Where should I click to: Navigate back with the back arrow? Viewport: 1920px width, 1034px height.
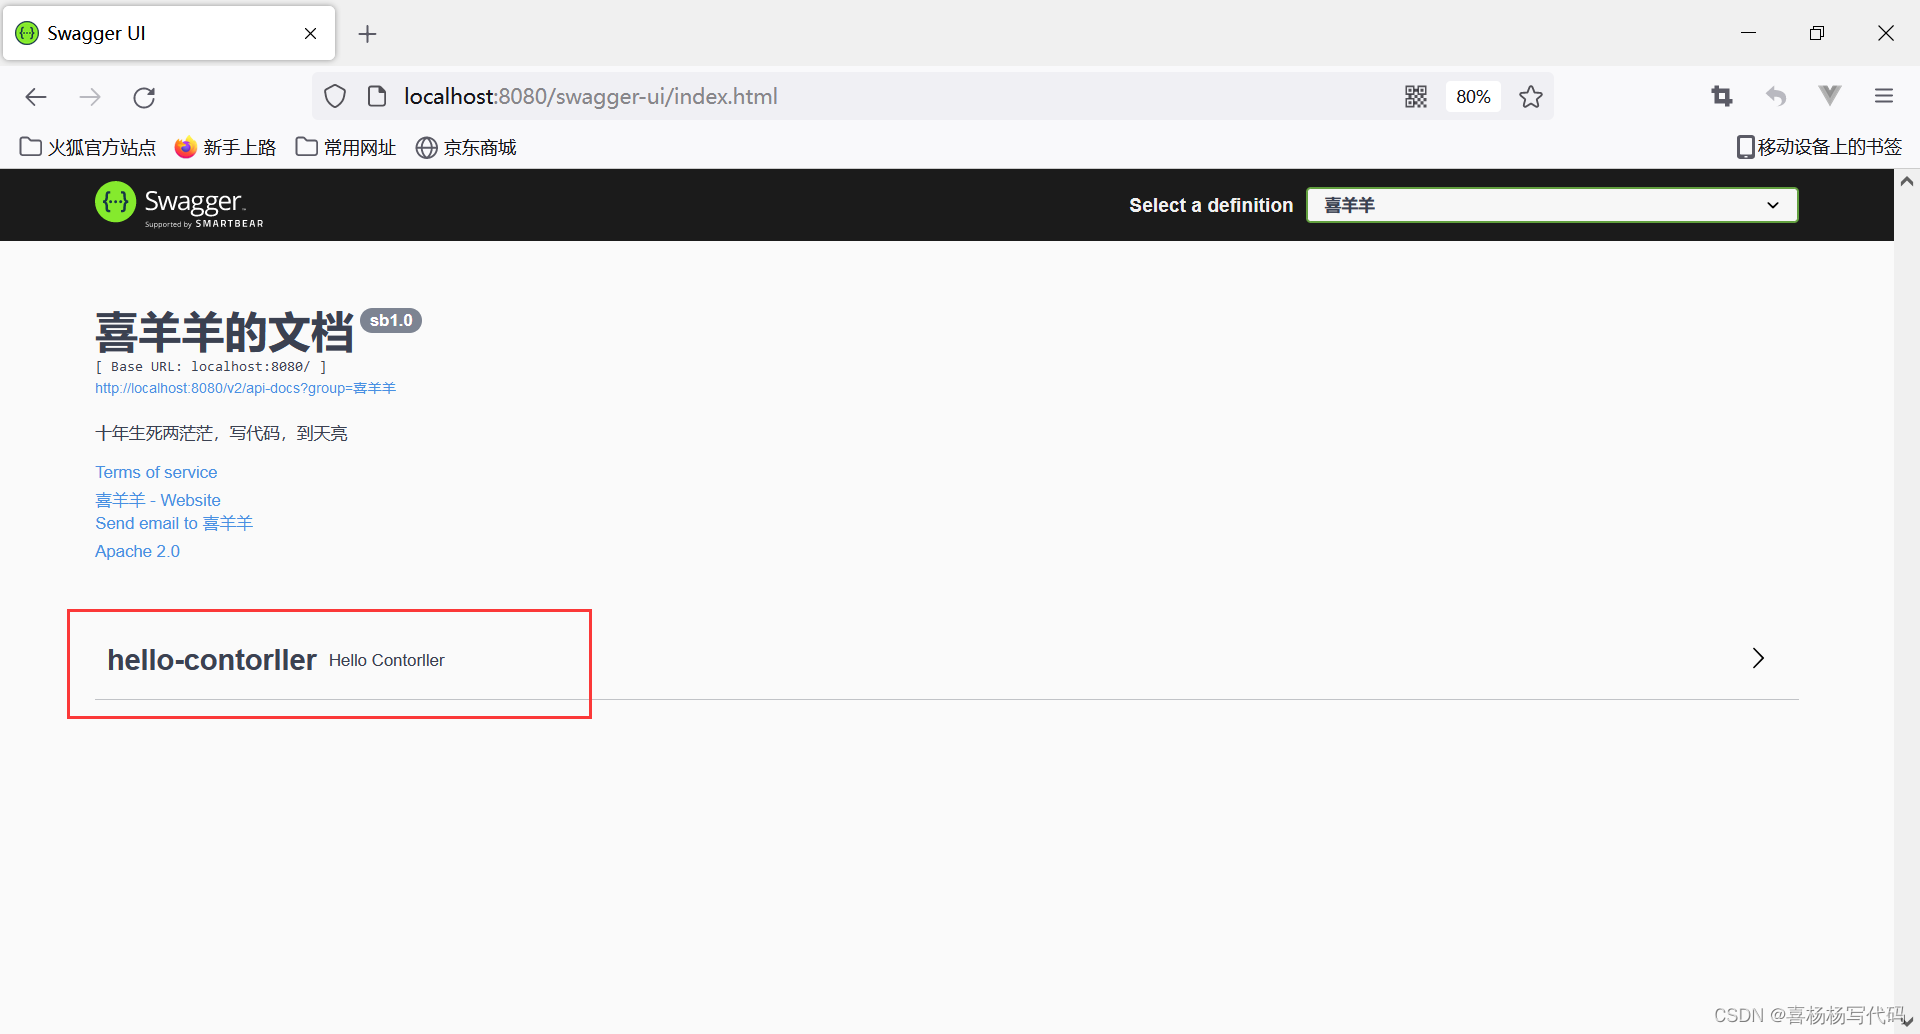pos(36,96)
